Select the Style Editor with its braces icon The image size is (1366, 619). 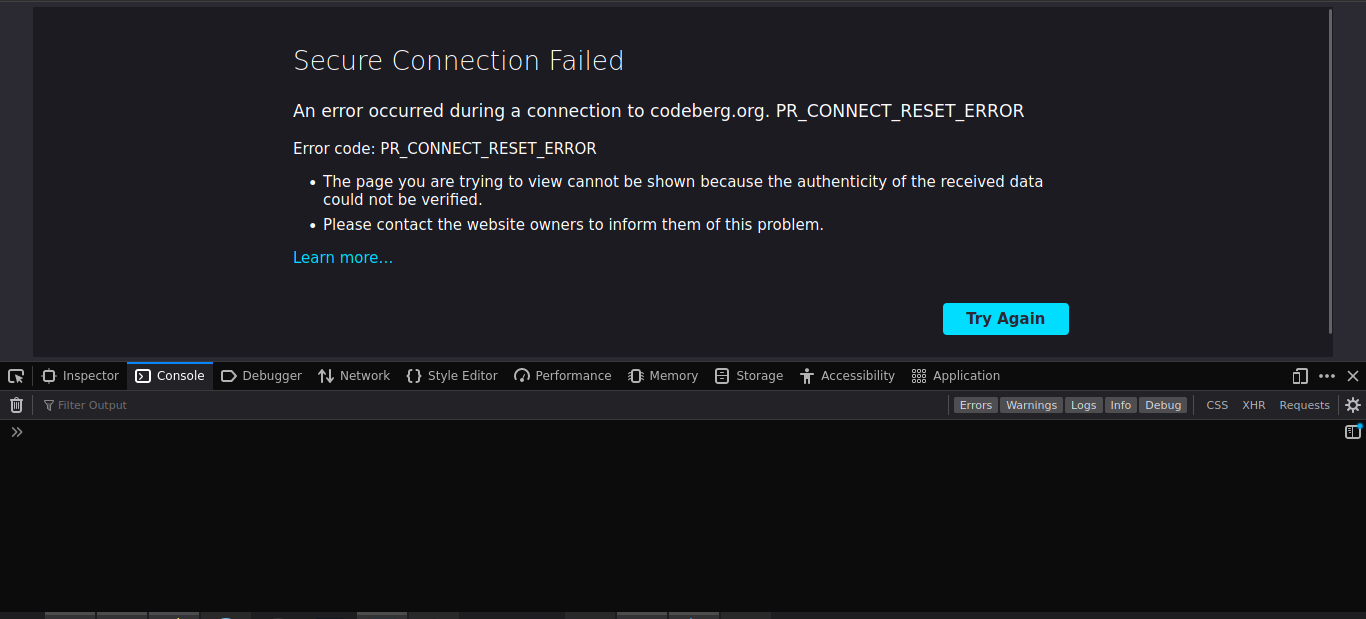click(x=452, y=375)
